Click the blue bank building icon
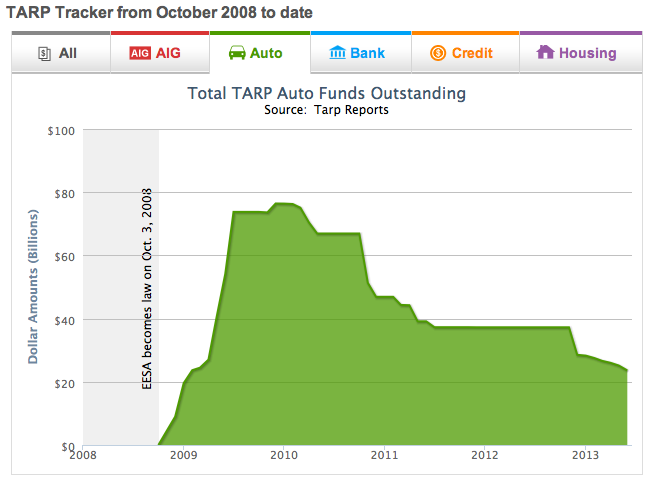 [x=337, y=52]
